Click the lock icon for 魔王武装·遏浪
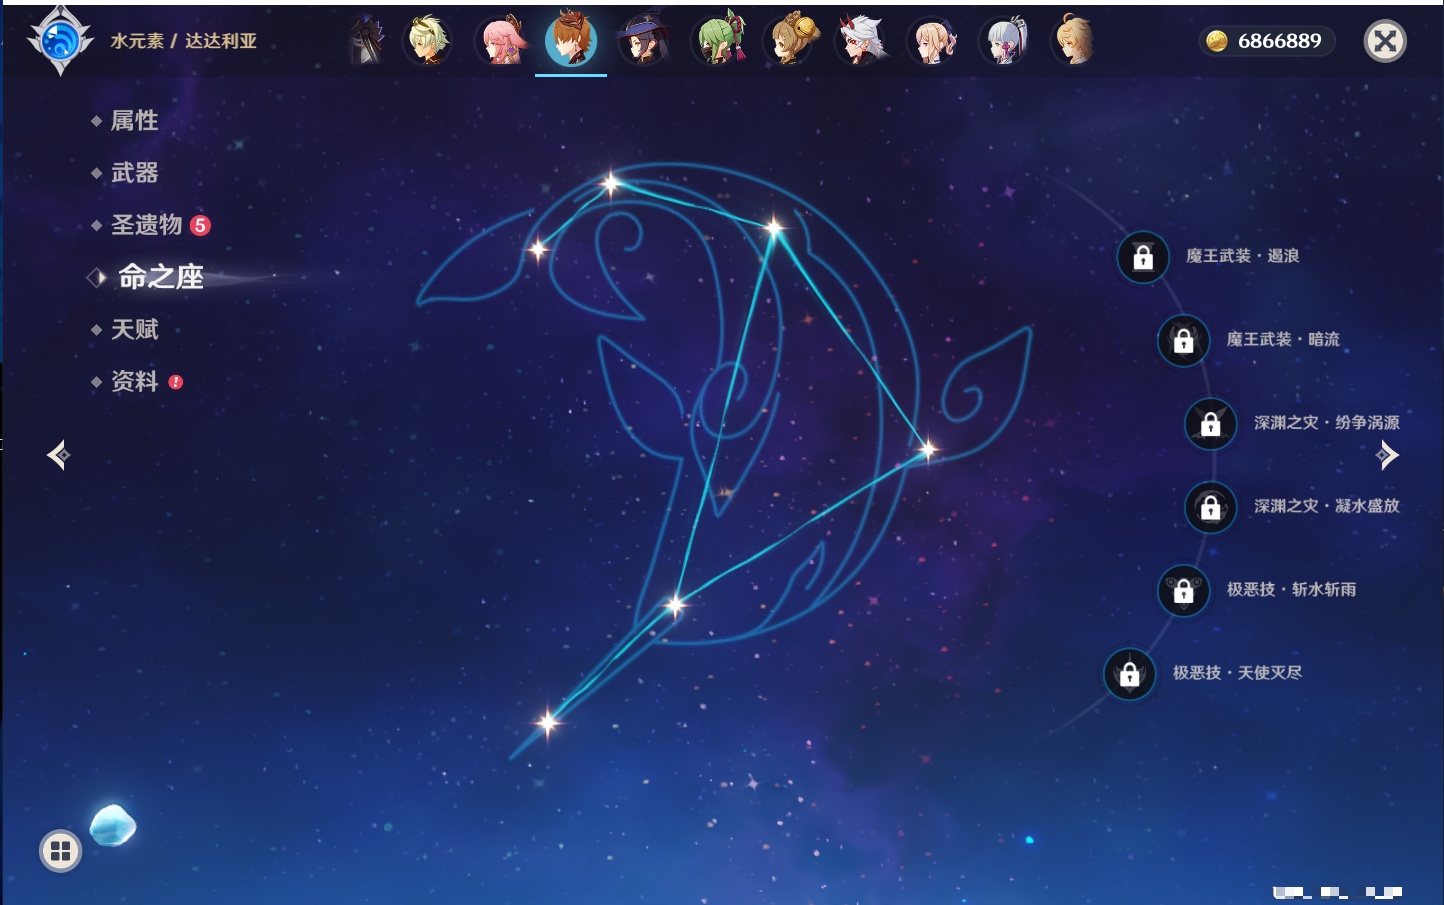Screen dimensions: 1444x905 click(1143, 257)
